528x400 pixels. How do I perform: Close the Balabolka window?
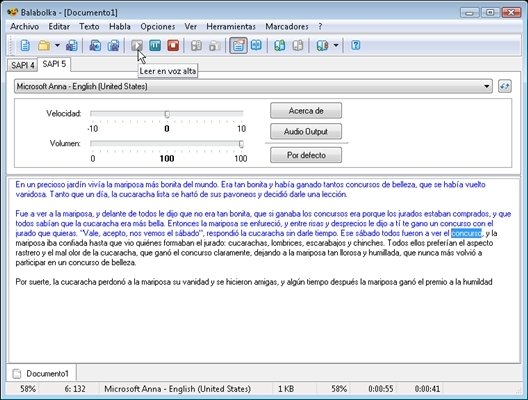(x=511, y=13)
